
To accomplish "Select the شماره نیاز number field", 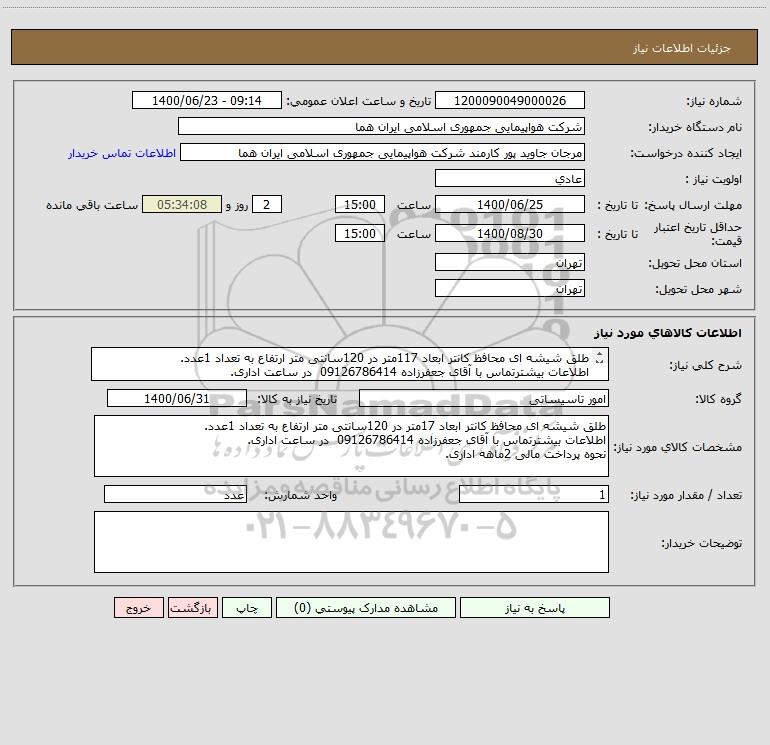I will (x=510, y=100).
